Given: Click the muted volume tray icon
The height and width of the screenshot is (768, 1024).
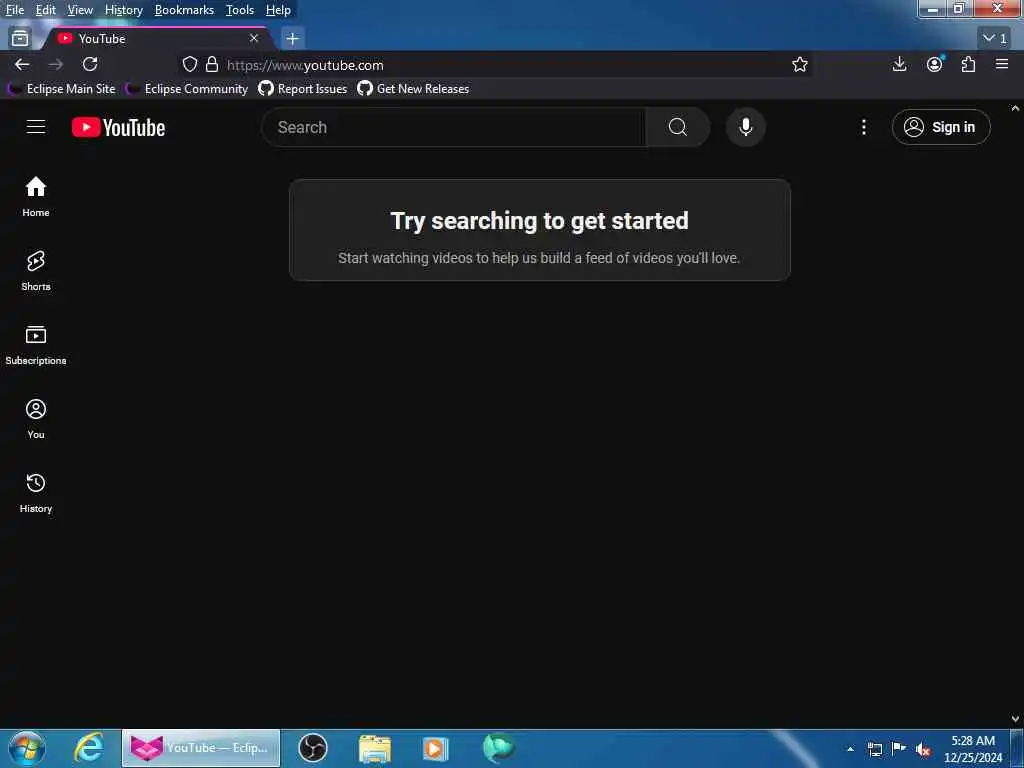Looking at the screenshot, I should pyautogui.click(x=923, y=749).
